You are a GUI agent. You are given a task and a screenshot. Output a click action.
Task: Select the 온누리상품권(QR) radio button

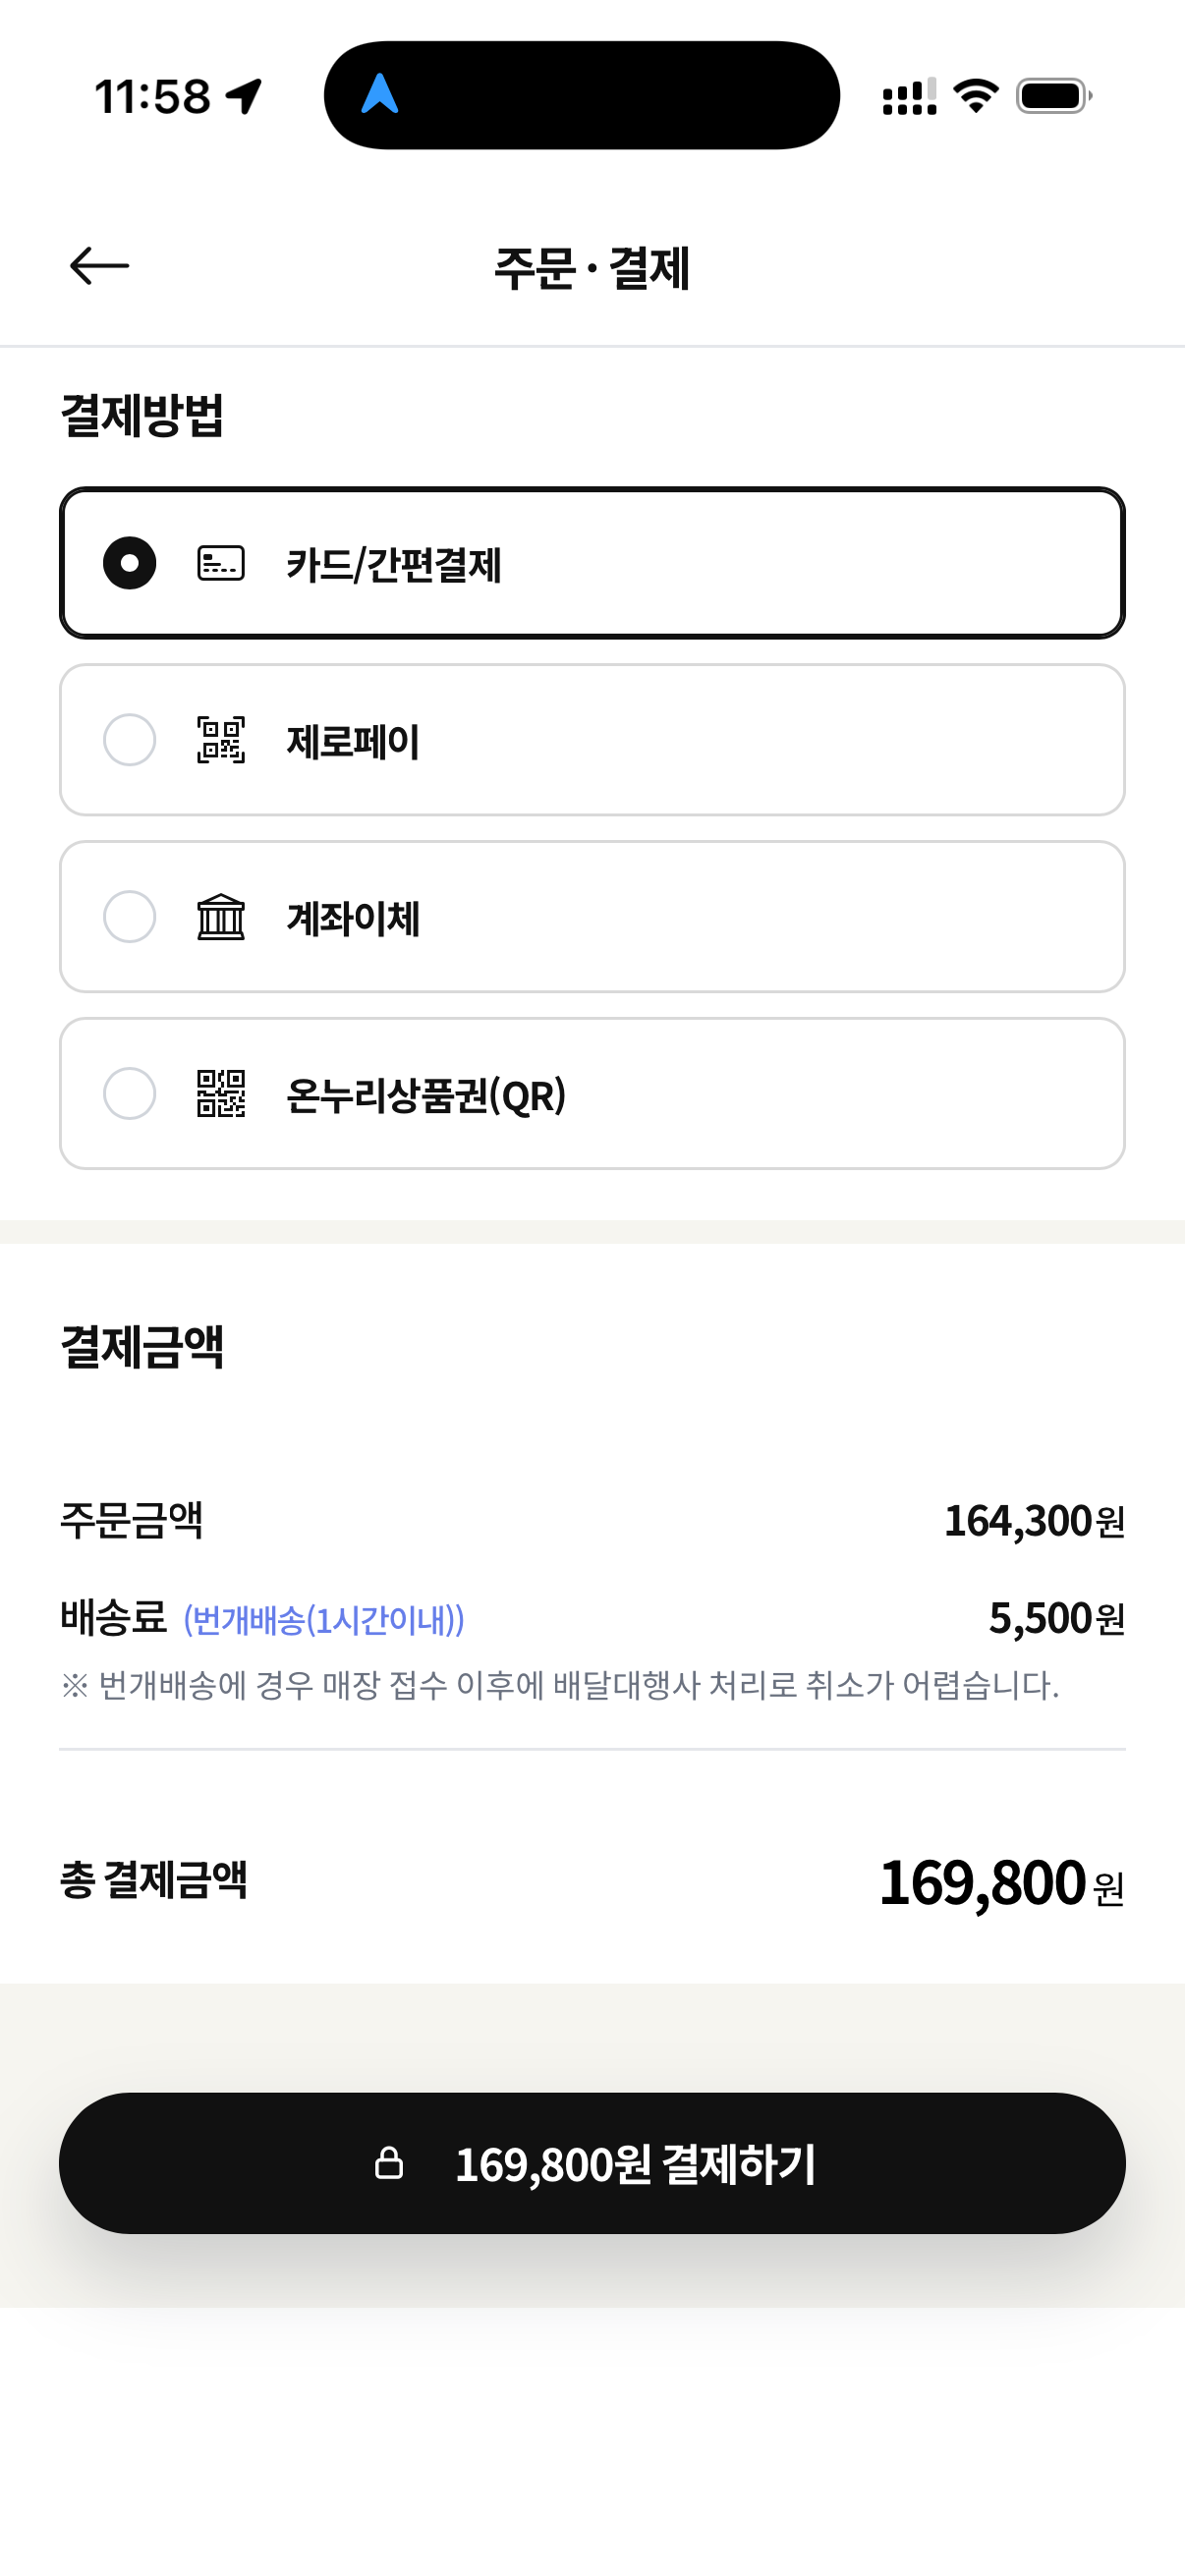tap(130, 1093)
